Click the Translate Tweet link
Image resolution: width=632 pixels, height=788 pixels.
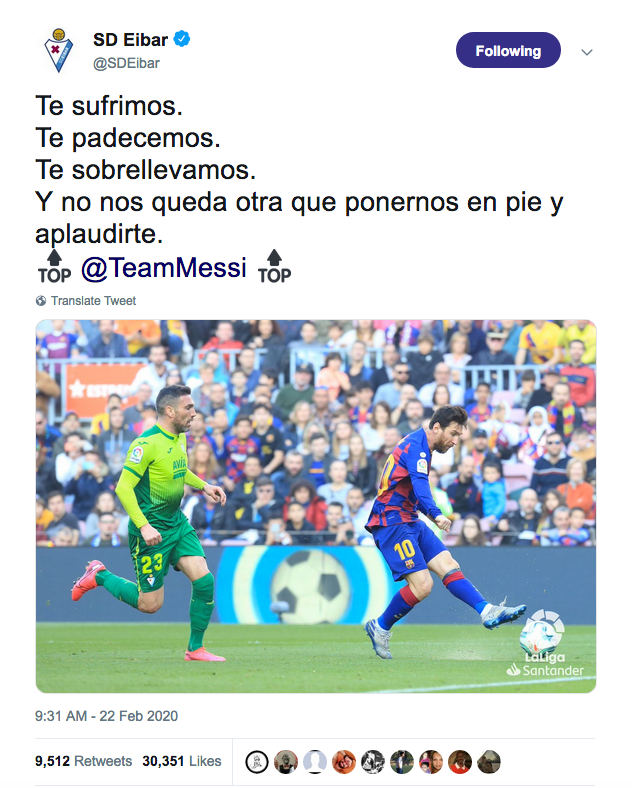[93, 301]
